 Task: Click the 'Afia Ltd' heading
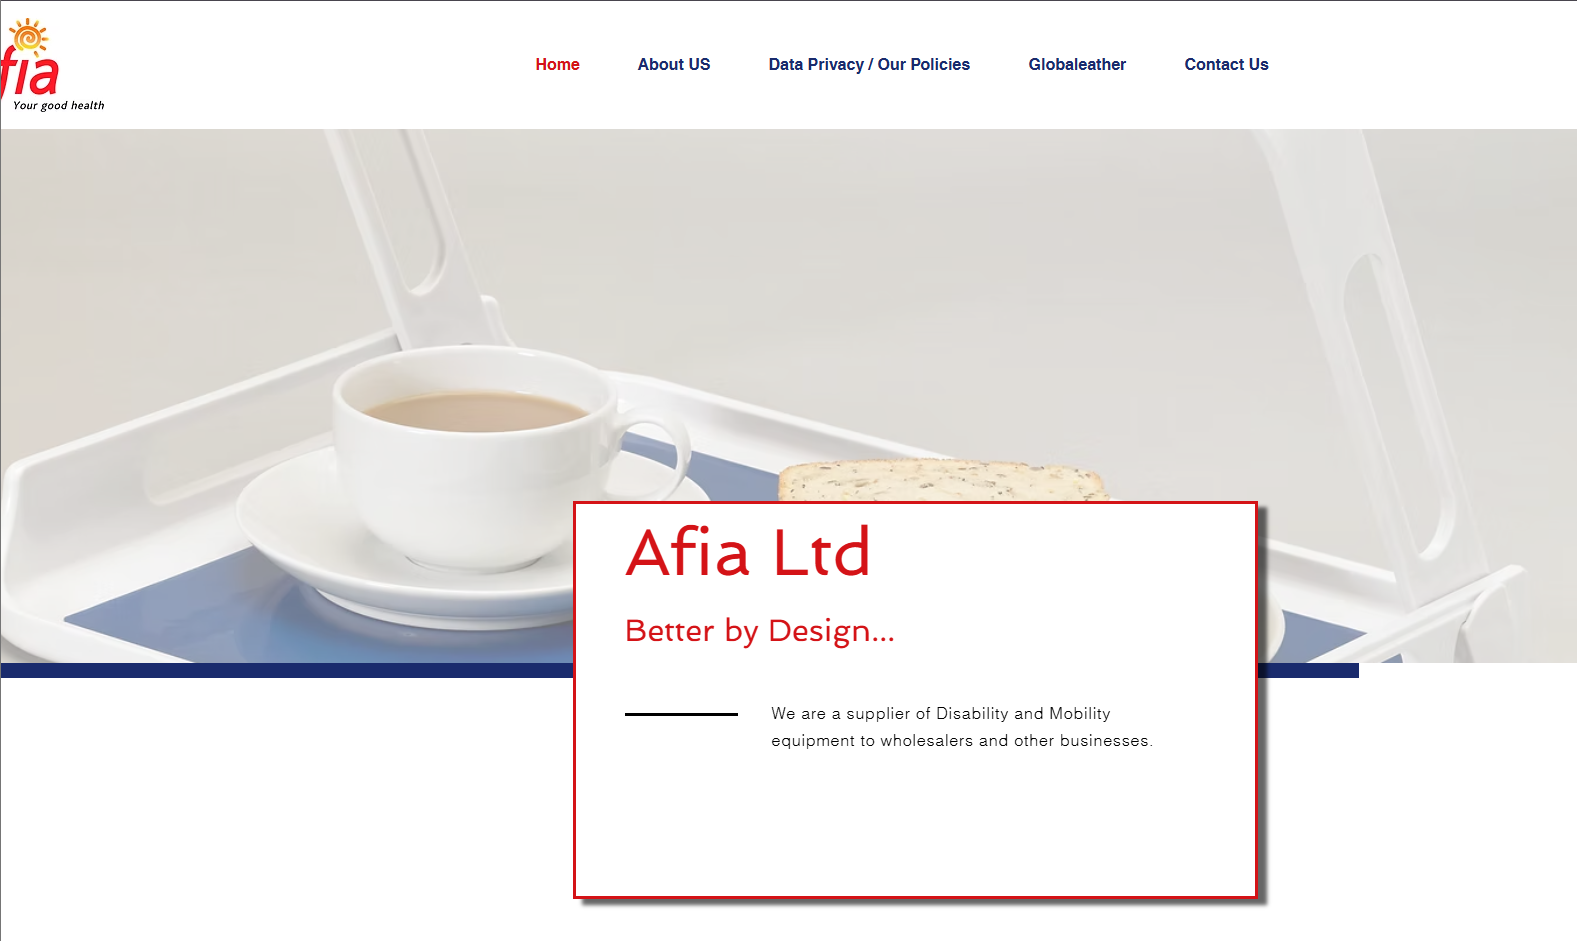tap(748, 552)
